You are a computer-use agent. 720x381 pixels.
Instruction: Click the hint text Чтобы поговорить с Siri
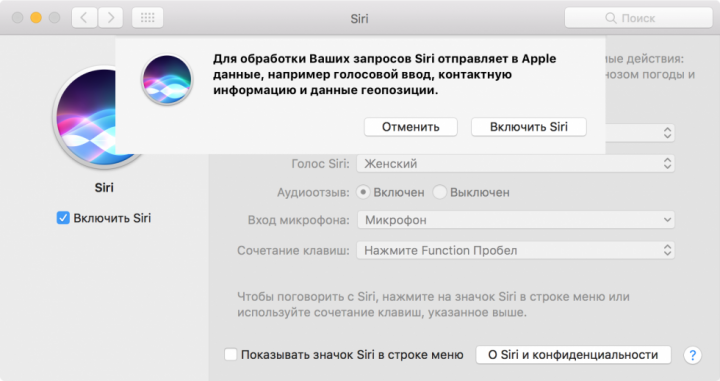tap(433, 304)
